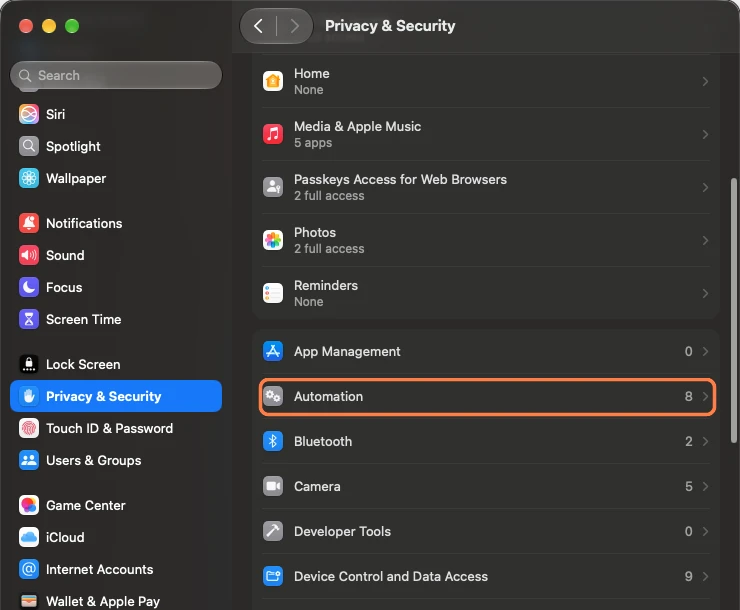Click the Privacy & Security hand icon
Image resolution: width=740 pixels, height=610 pixels.
tap(29, 396)
